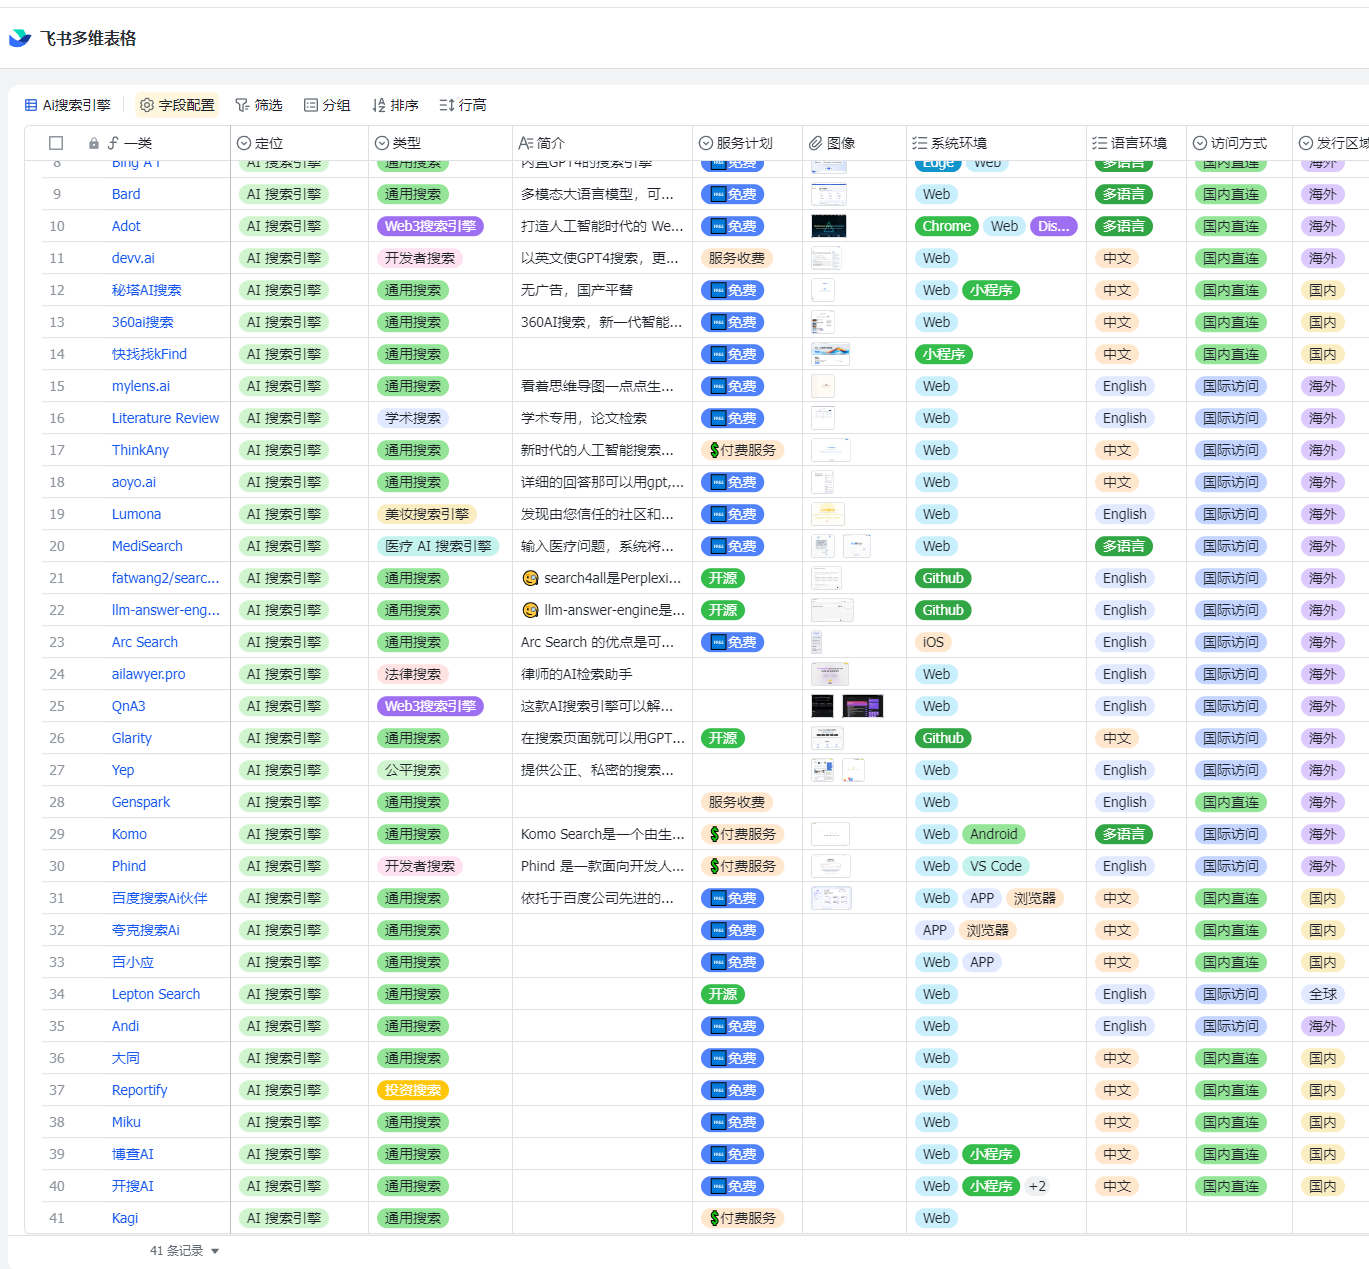Open the 百度搜索Ai伙伴 record link
Screen dimensions: 1369x1269
[160, 898]
